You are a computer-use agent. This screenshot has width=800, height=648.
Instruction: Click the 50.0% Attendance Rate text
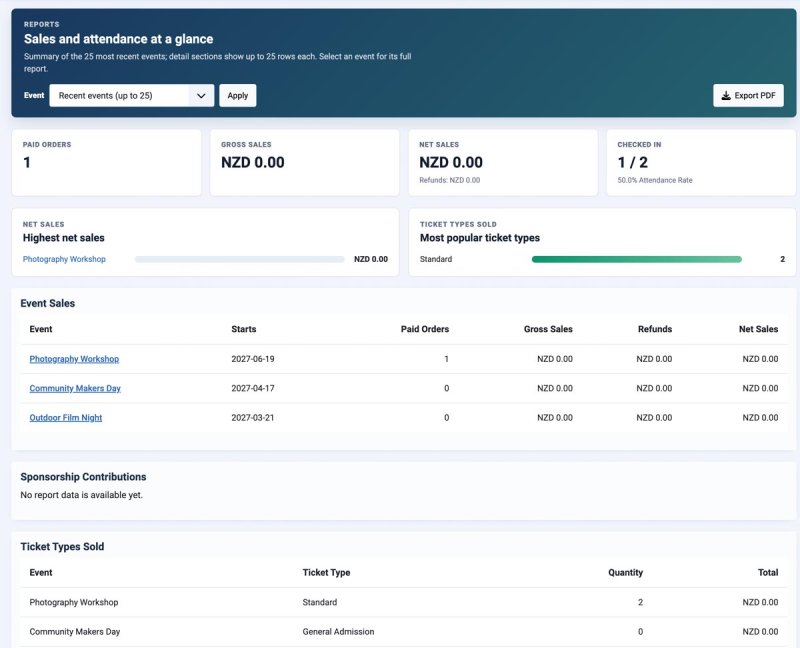click(x=655, y=180)
